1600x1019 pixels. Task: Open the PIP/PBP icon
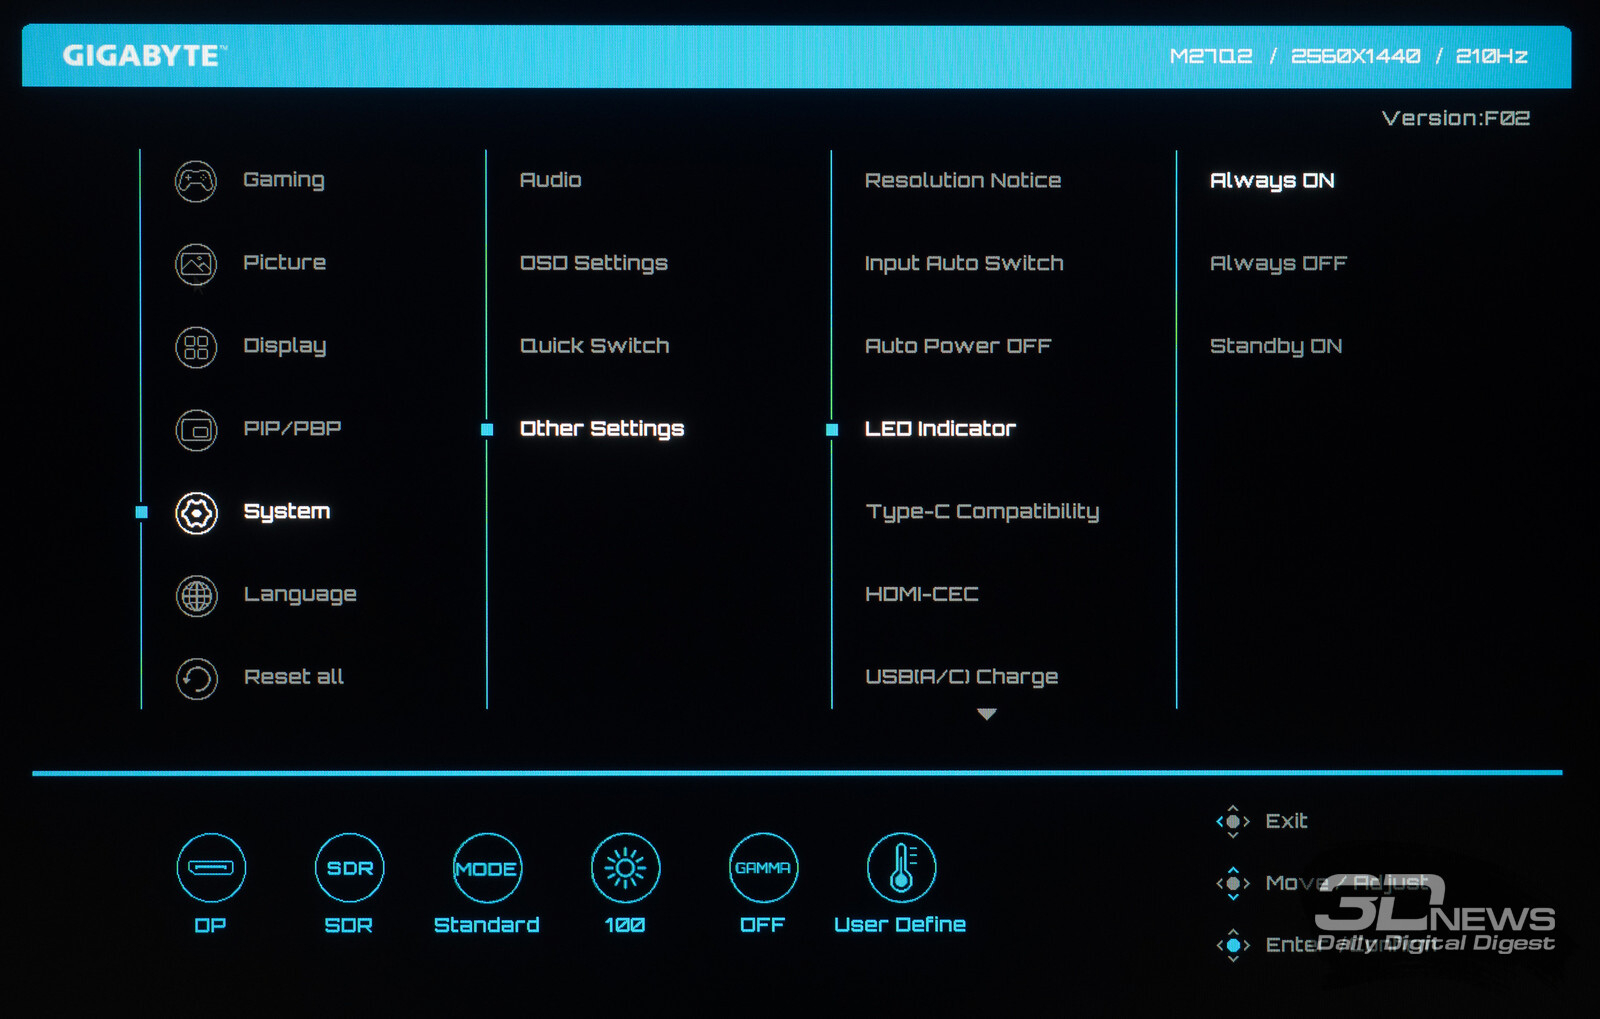click(196, 430)
